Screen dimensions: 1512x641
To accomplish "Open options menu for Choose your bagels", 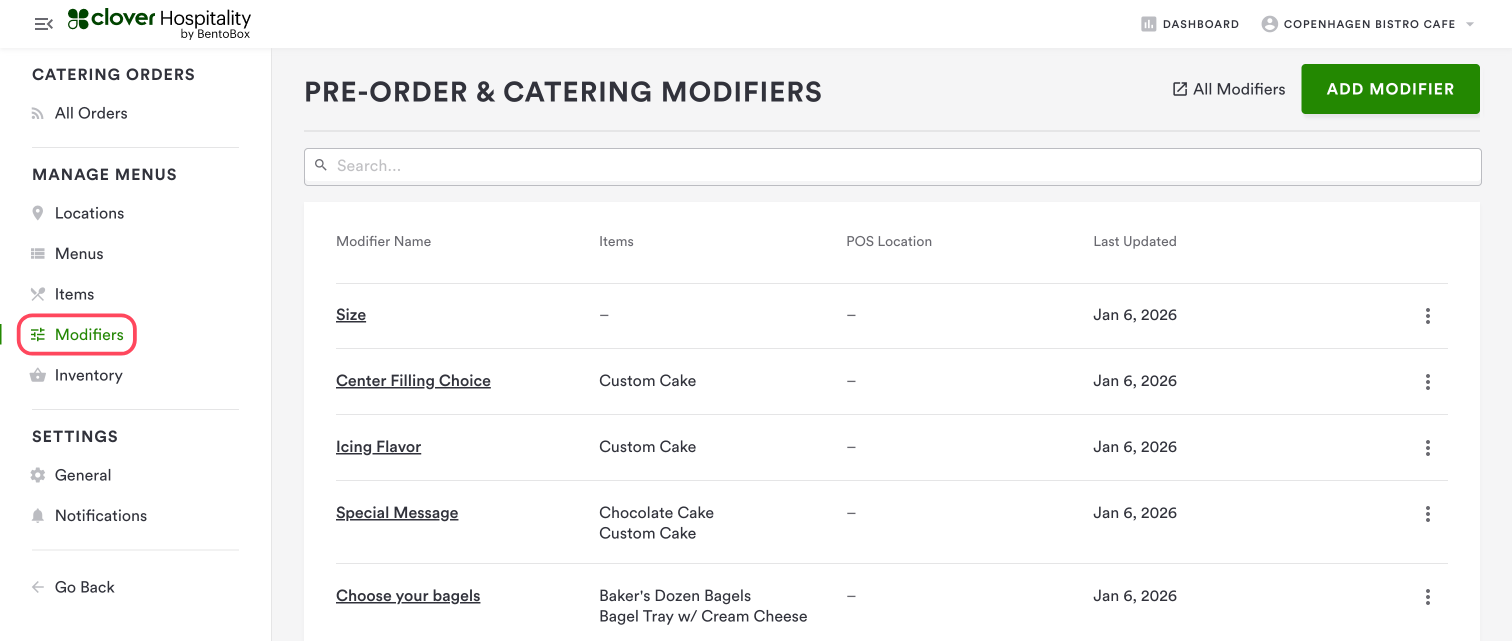I will [1427, 597].
